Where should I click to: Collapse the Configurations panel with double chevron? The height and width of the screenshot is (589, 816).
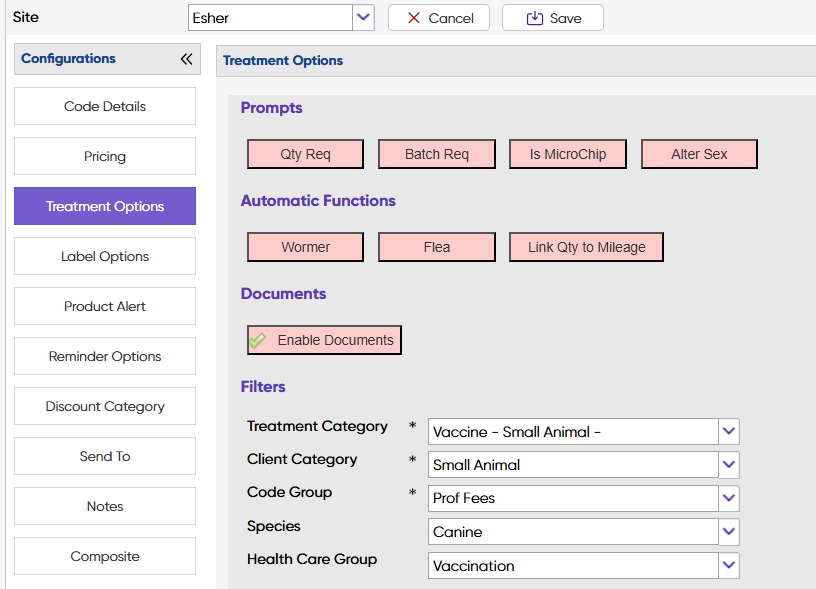tap(186, 59)
